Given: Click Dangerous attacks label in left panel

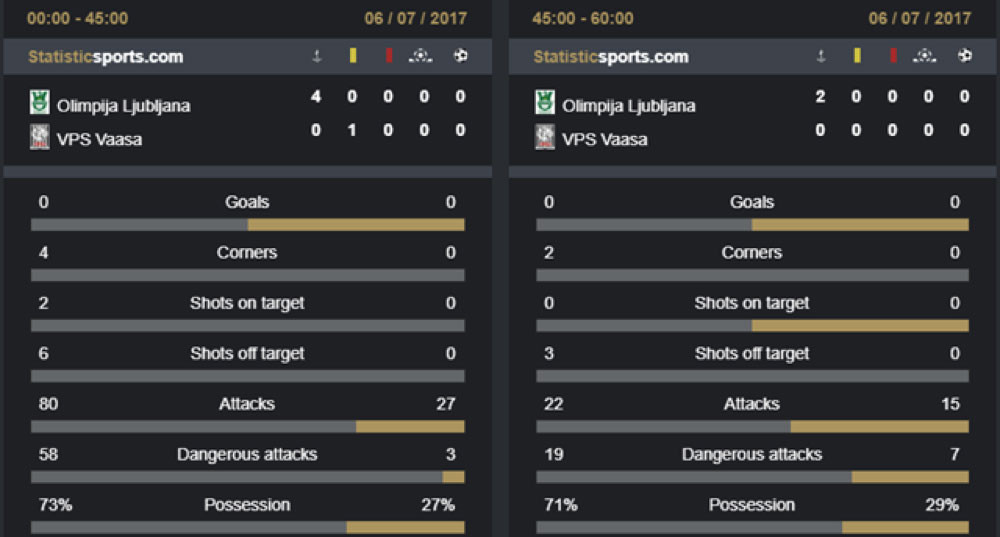Looking at the screenshot, I should point(247,454).
